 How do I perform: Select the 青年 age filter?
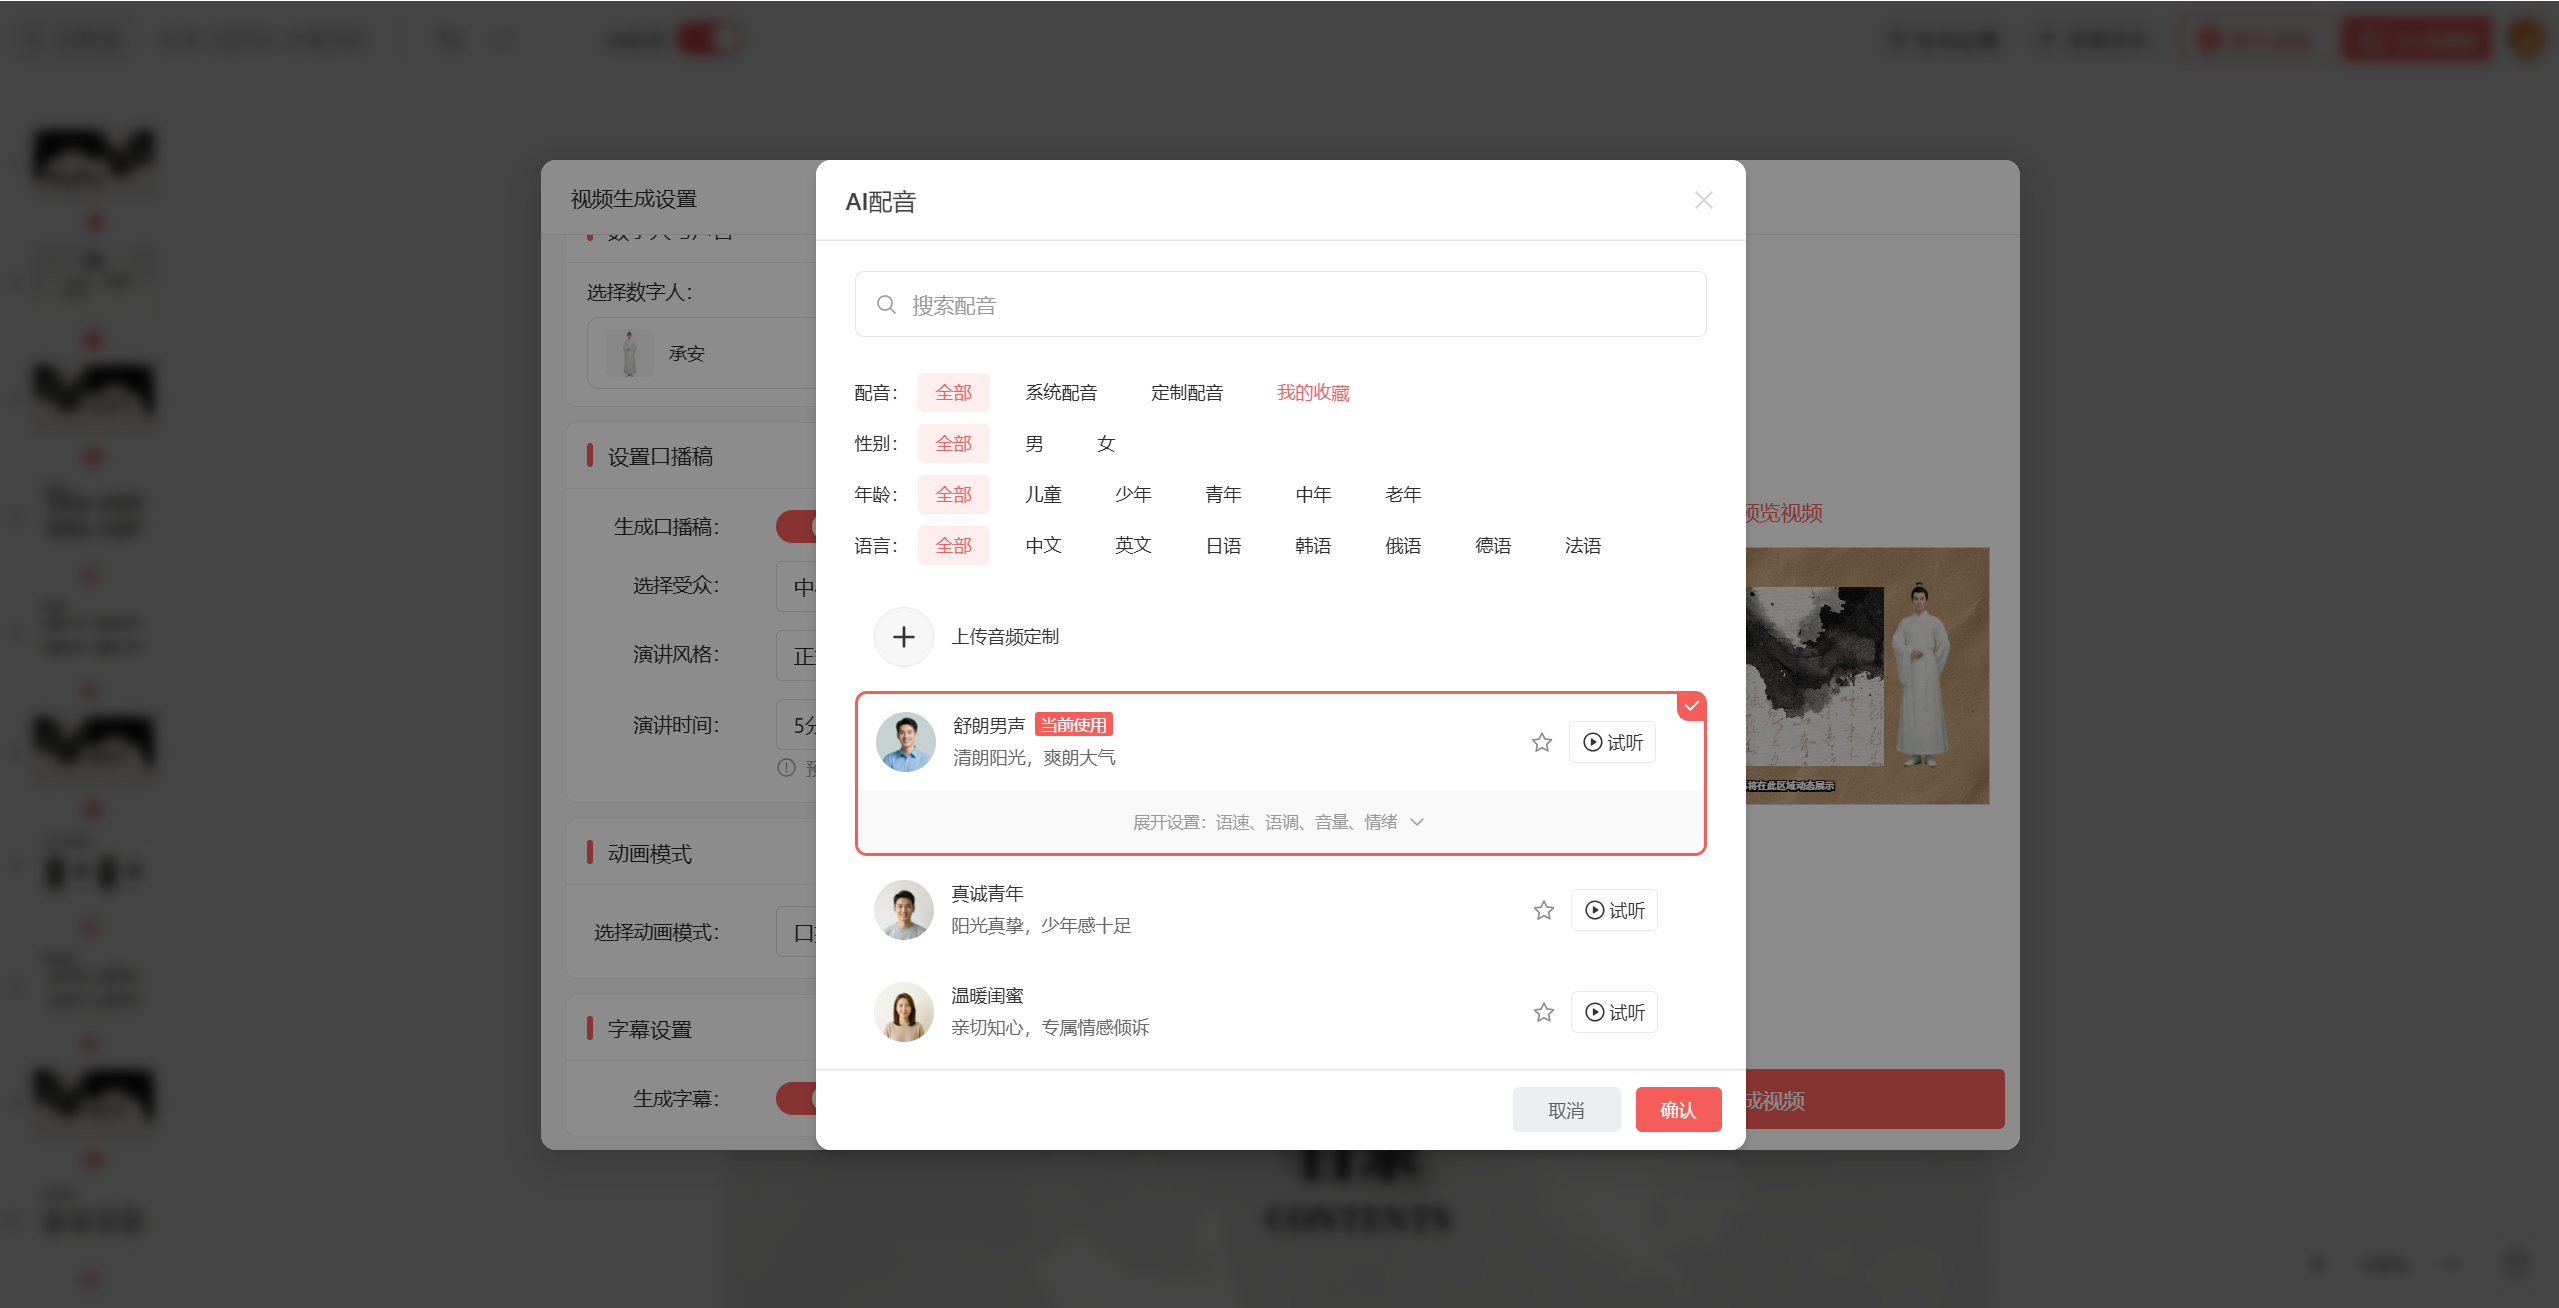1222,494
